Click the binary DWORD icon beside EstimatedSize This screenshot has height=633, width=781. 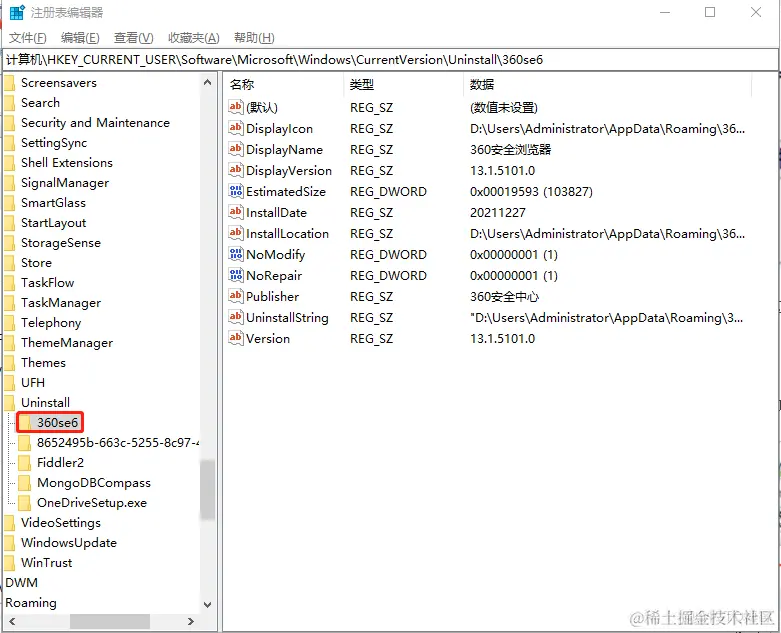point(235,191)
